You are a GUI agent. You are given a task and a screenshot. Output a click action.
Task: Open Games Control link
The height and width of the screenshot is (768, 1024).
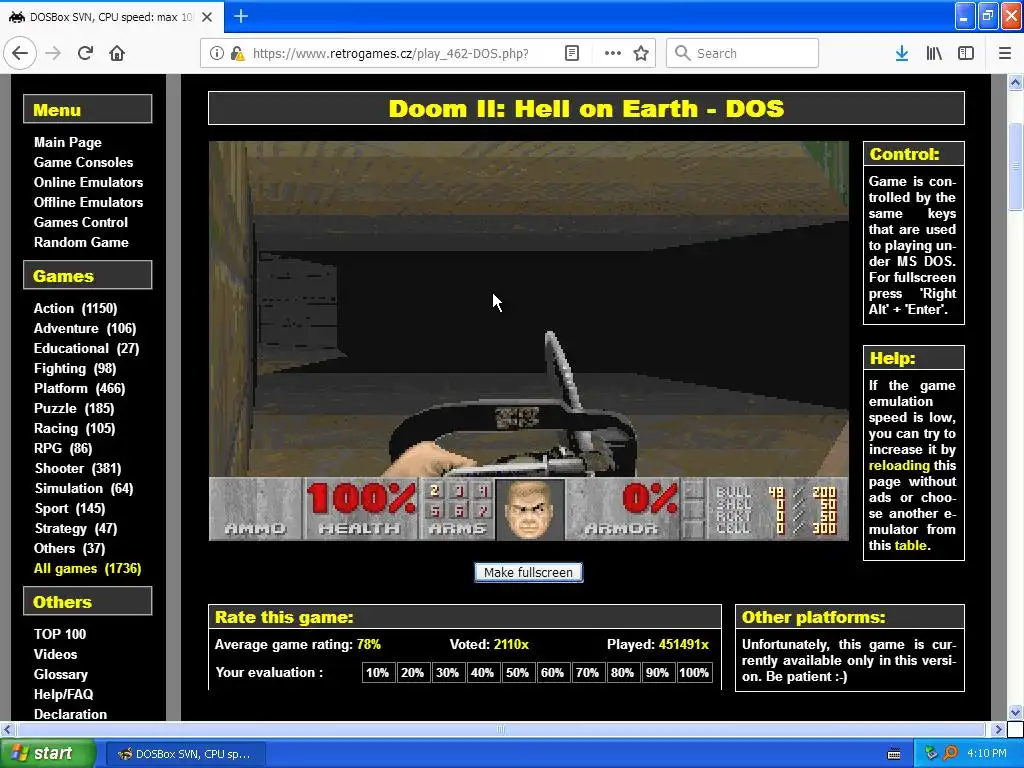point(81,222)
